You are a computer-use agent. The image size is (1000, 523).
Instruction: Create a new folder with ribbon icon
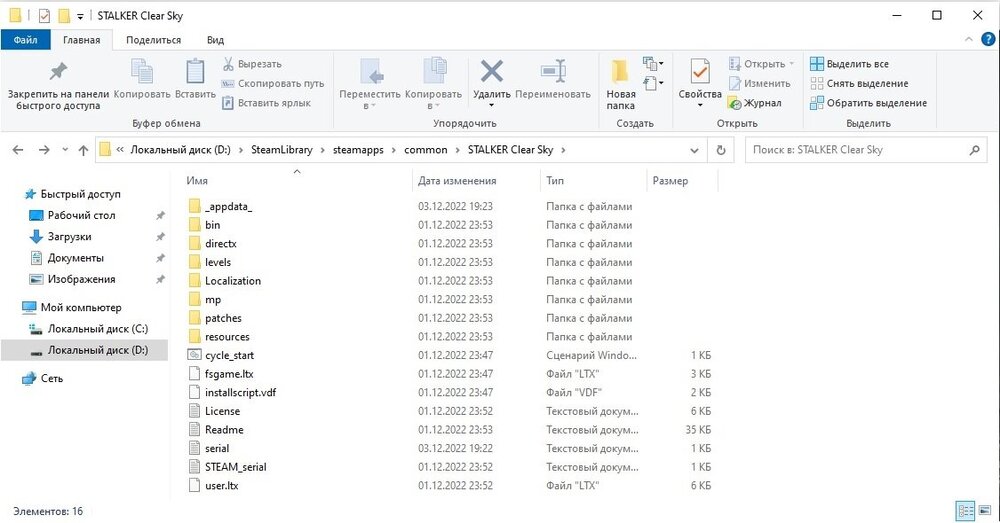[620, 72]
